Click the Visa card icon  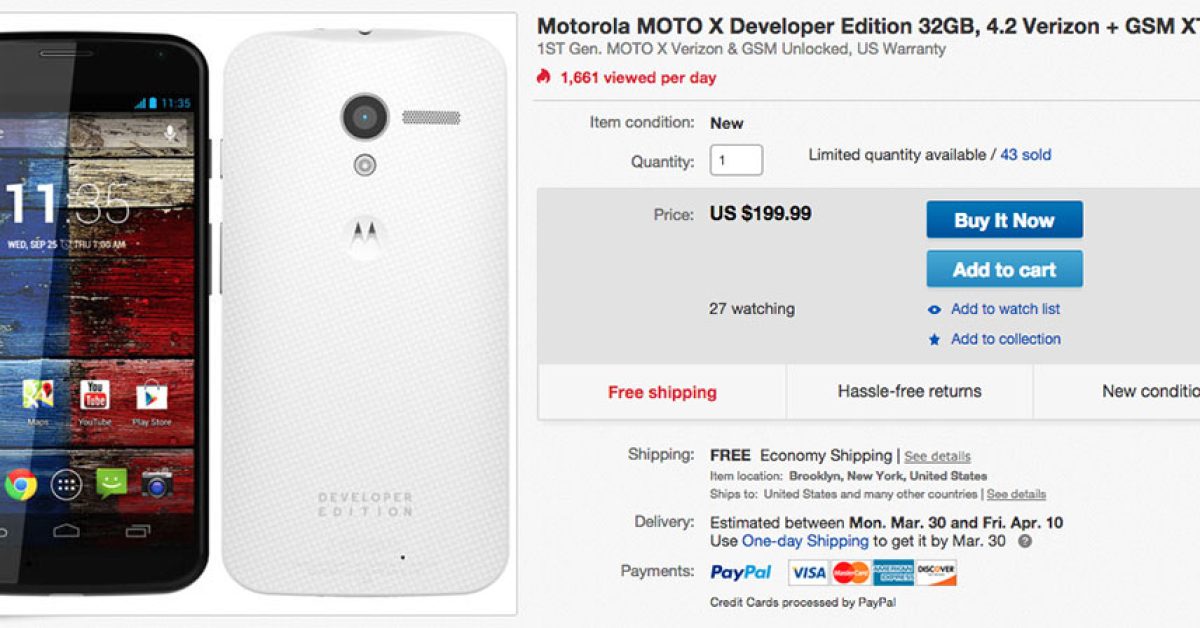[808, 572]
